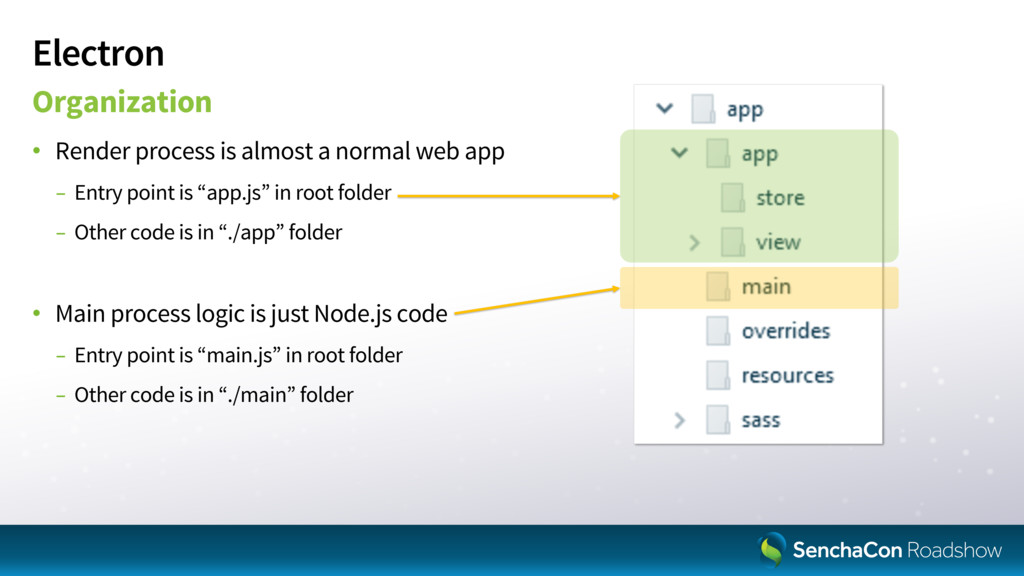The image size is (1024, 576).
Task: Click the sass folder icon
Action: coord(718,420)
